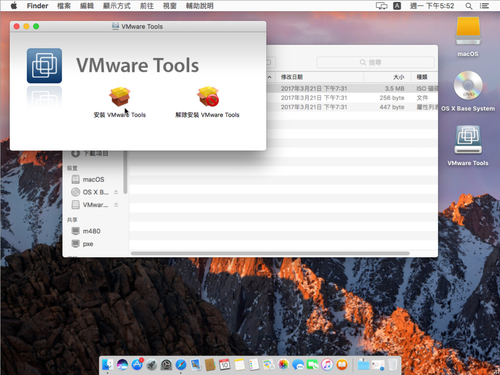Open the Finder menu
Viewport: 500px width, 375px height.
(x=37, y=6)
